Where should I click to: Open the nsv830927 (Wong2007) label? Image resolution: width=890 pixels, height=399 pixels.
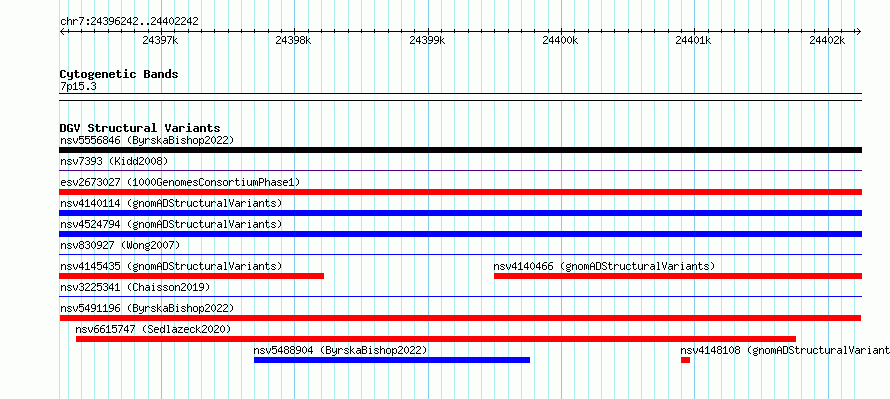pyautogui.click(x=120, y=245)
